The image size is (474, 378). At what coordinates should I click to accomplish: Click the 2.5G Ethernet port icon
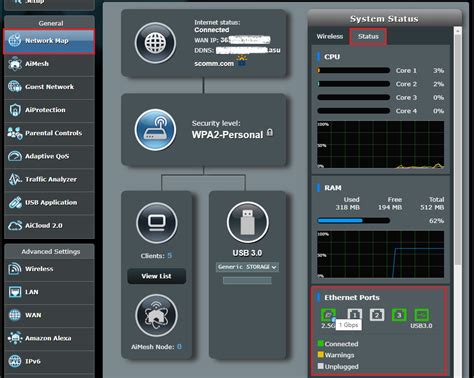pos(328,315)
